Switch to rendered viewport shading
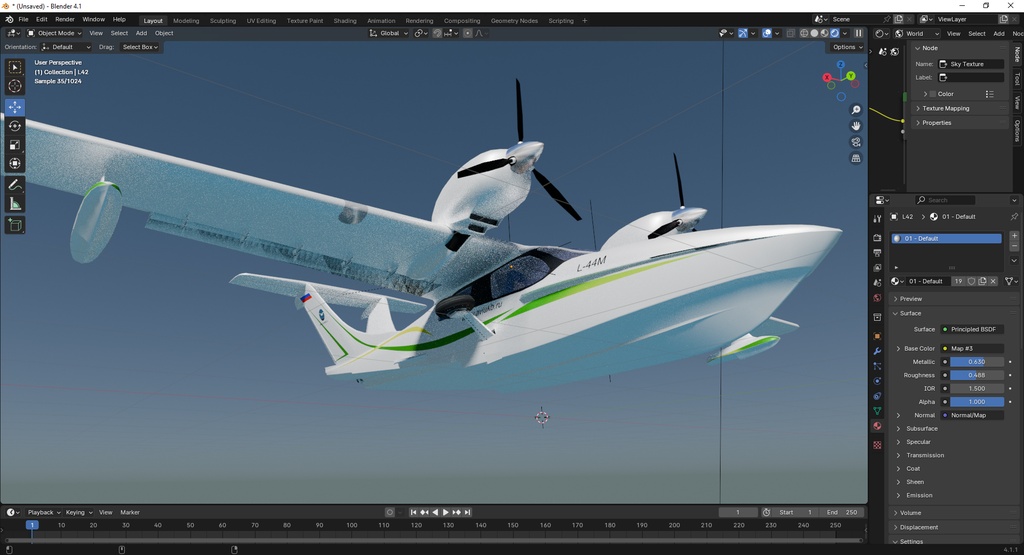1024x555 pixels. (835, 33)
